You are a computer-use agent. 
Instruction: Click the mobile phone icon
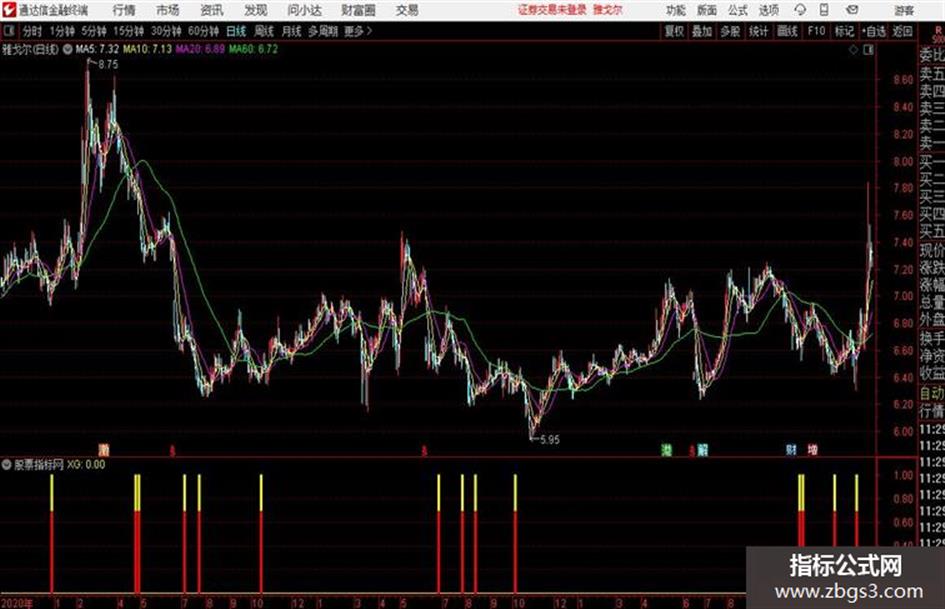pyautogui.click(x=824, y=10)
